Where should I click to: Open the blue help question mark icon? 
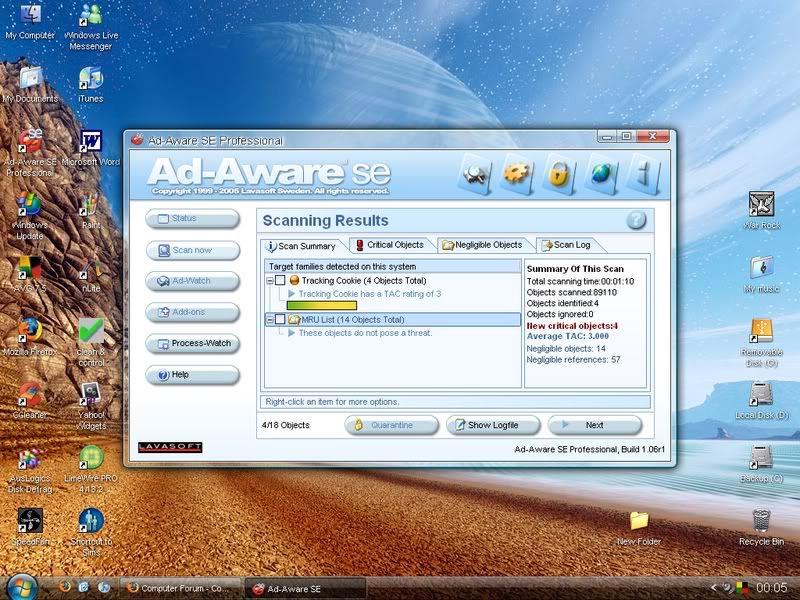(x=636, y=221)
